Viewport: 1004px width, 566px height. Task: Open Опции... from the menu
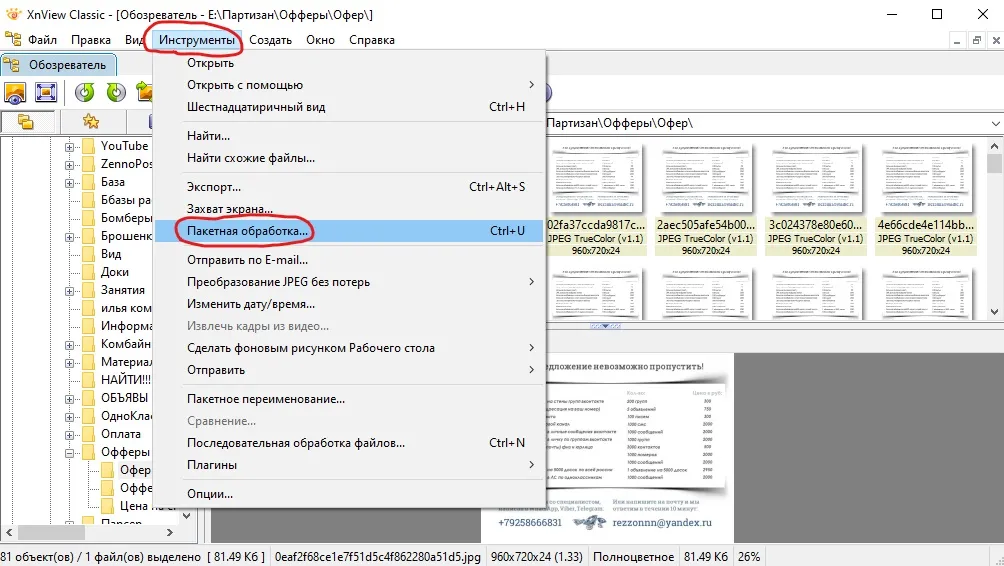coord(350,494)
